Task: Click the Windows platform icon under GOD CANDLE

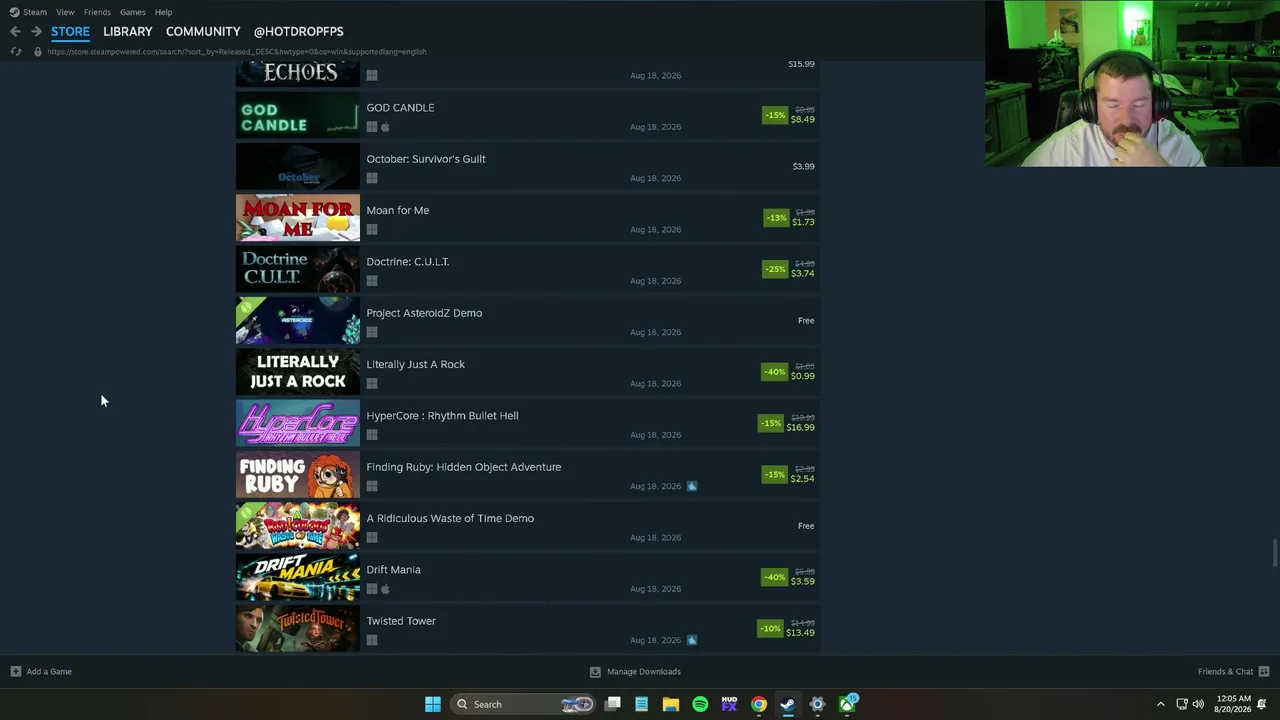Action: (372, 127)
